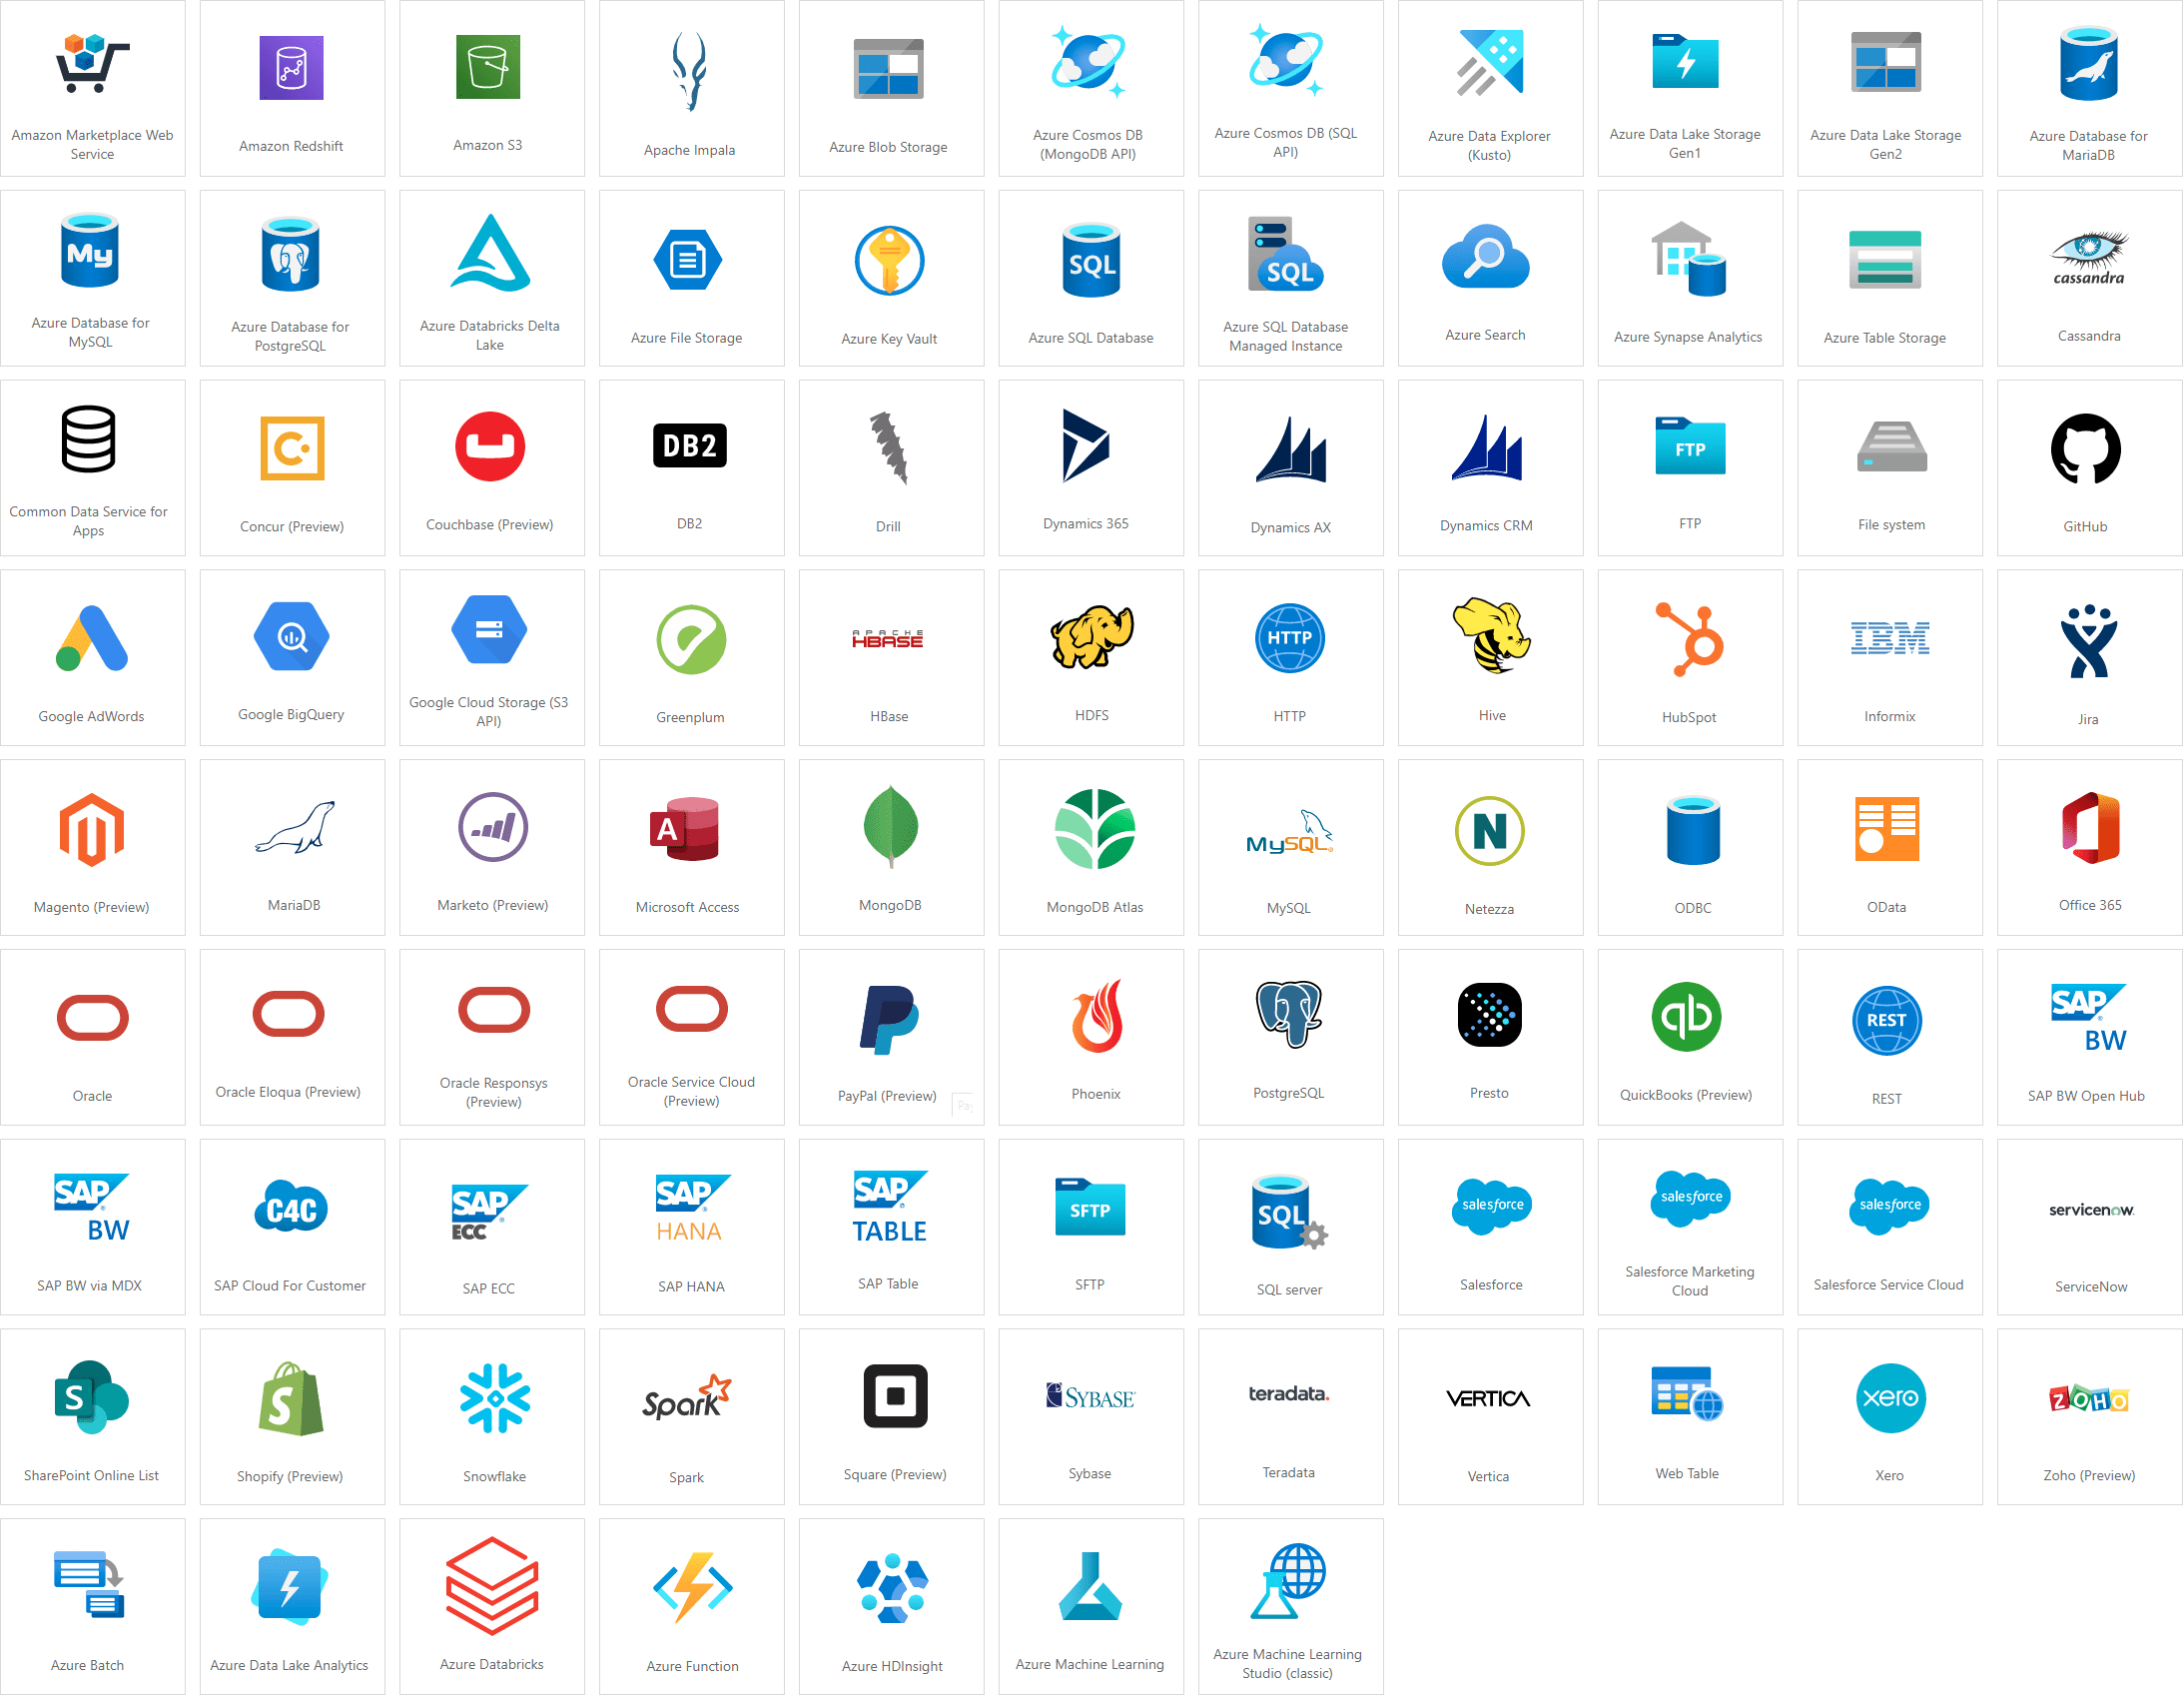The image size is (2184, 1696).
Task: Choose the Phoenix flame icon
Action: 1096,1016
